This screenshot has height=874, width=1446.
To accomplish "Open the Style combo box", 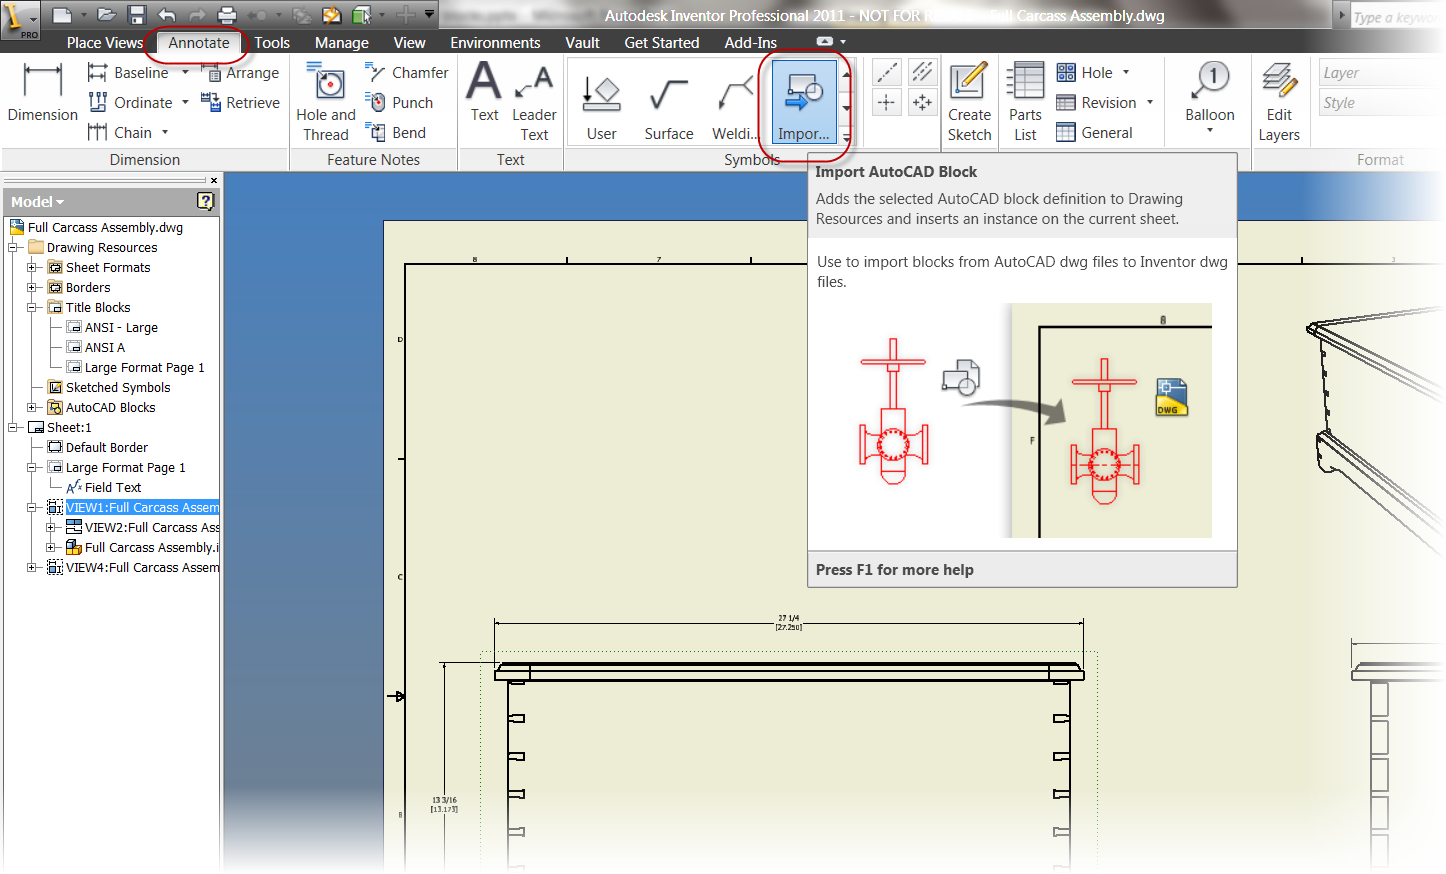I will (1380, 103).
